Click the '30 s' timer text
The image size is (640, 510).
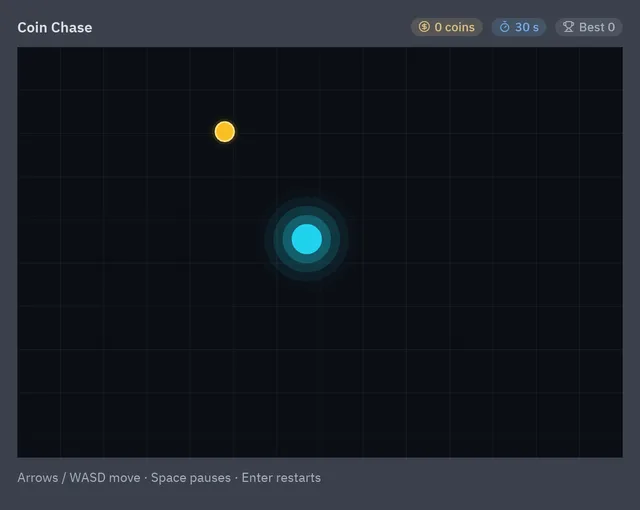527,27
